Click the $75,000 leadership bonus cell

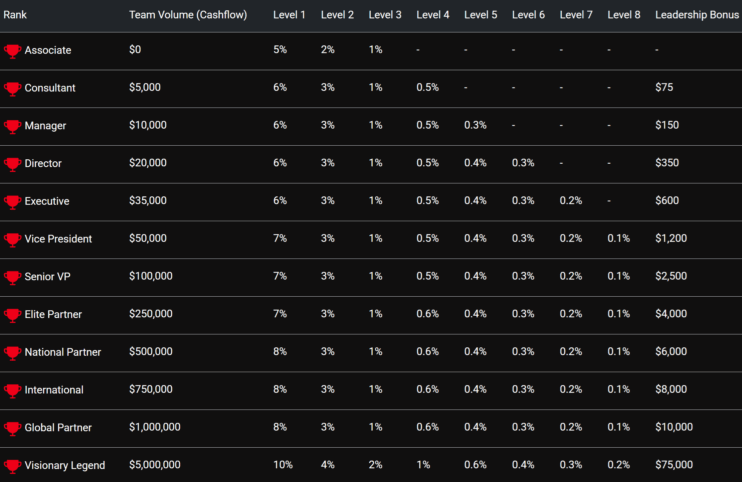[674, 465]
